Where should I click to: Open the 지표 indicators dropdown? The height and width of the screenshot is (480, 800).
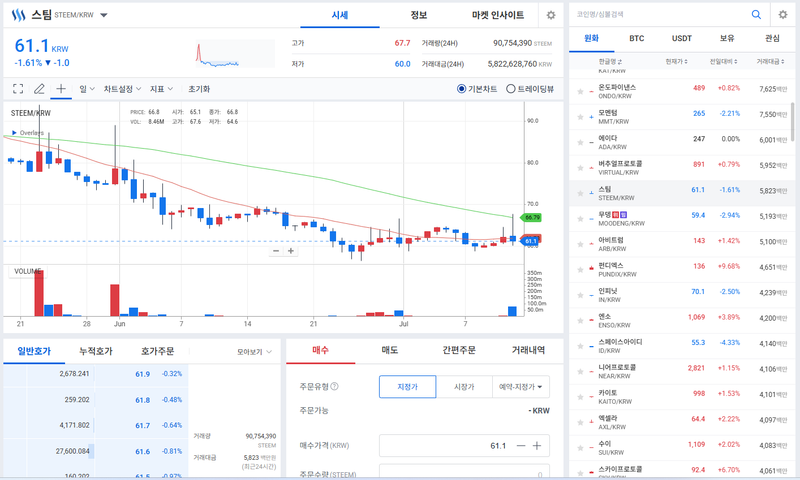(x=161, y=89)
